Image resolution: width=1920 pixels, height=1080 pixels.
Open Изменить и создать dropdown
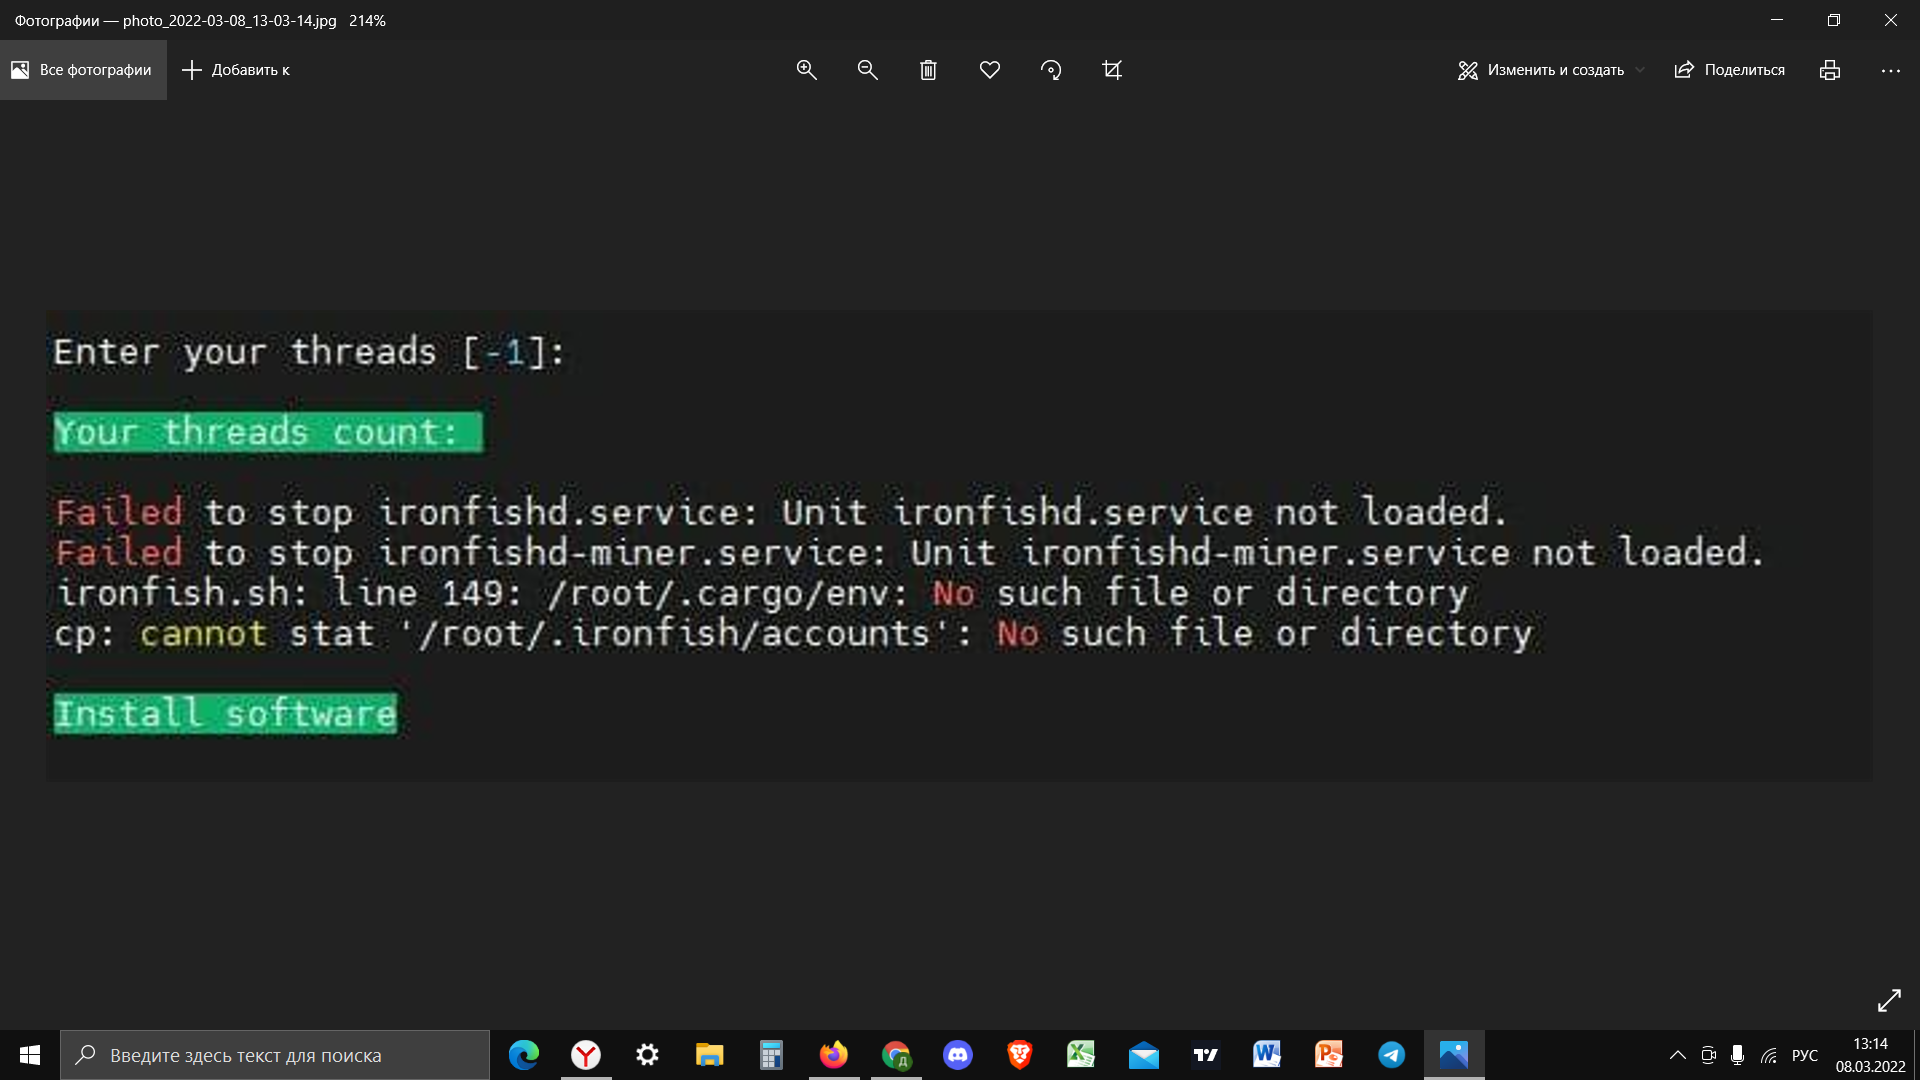[x=1550, y=70]
